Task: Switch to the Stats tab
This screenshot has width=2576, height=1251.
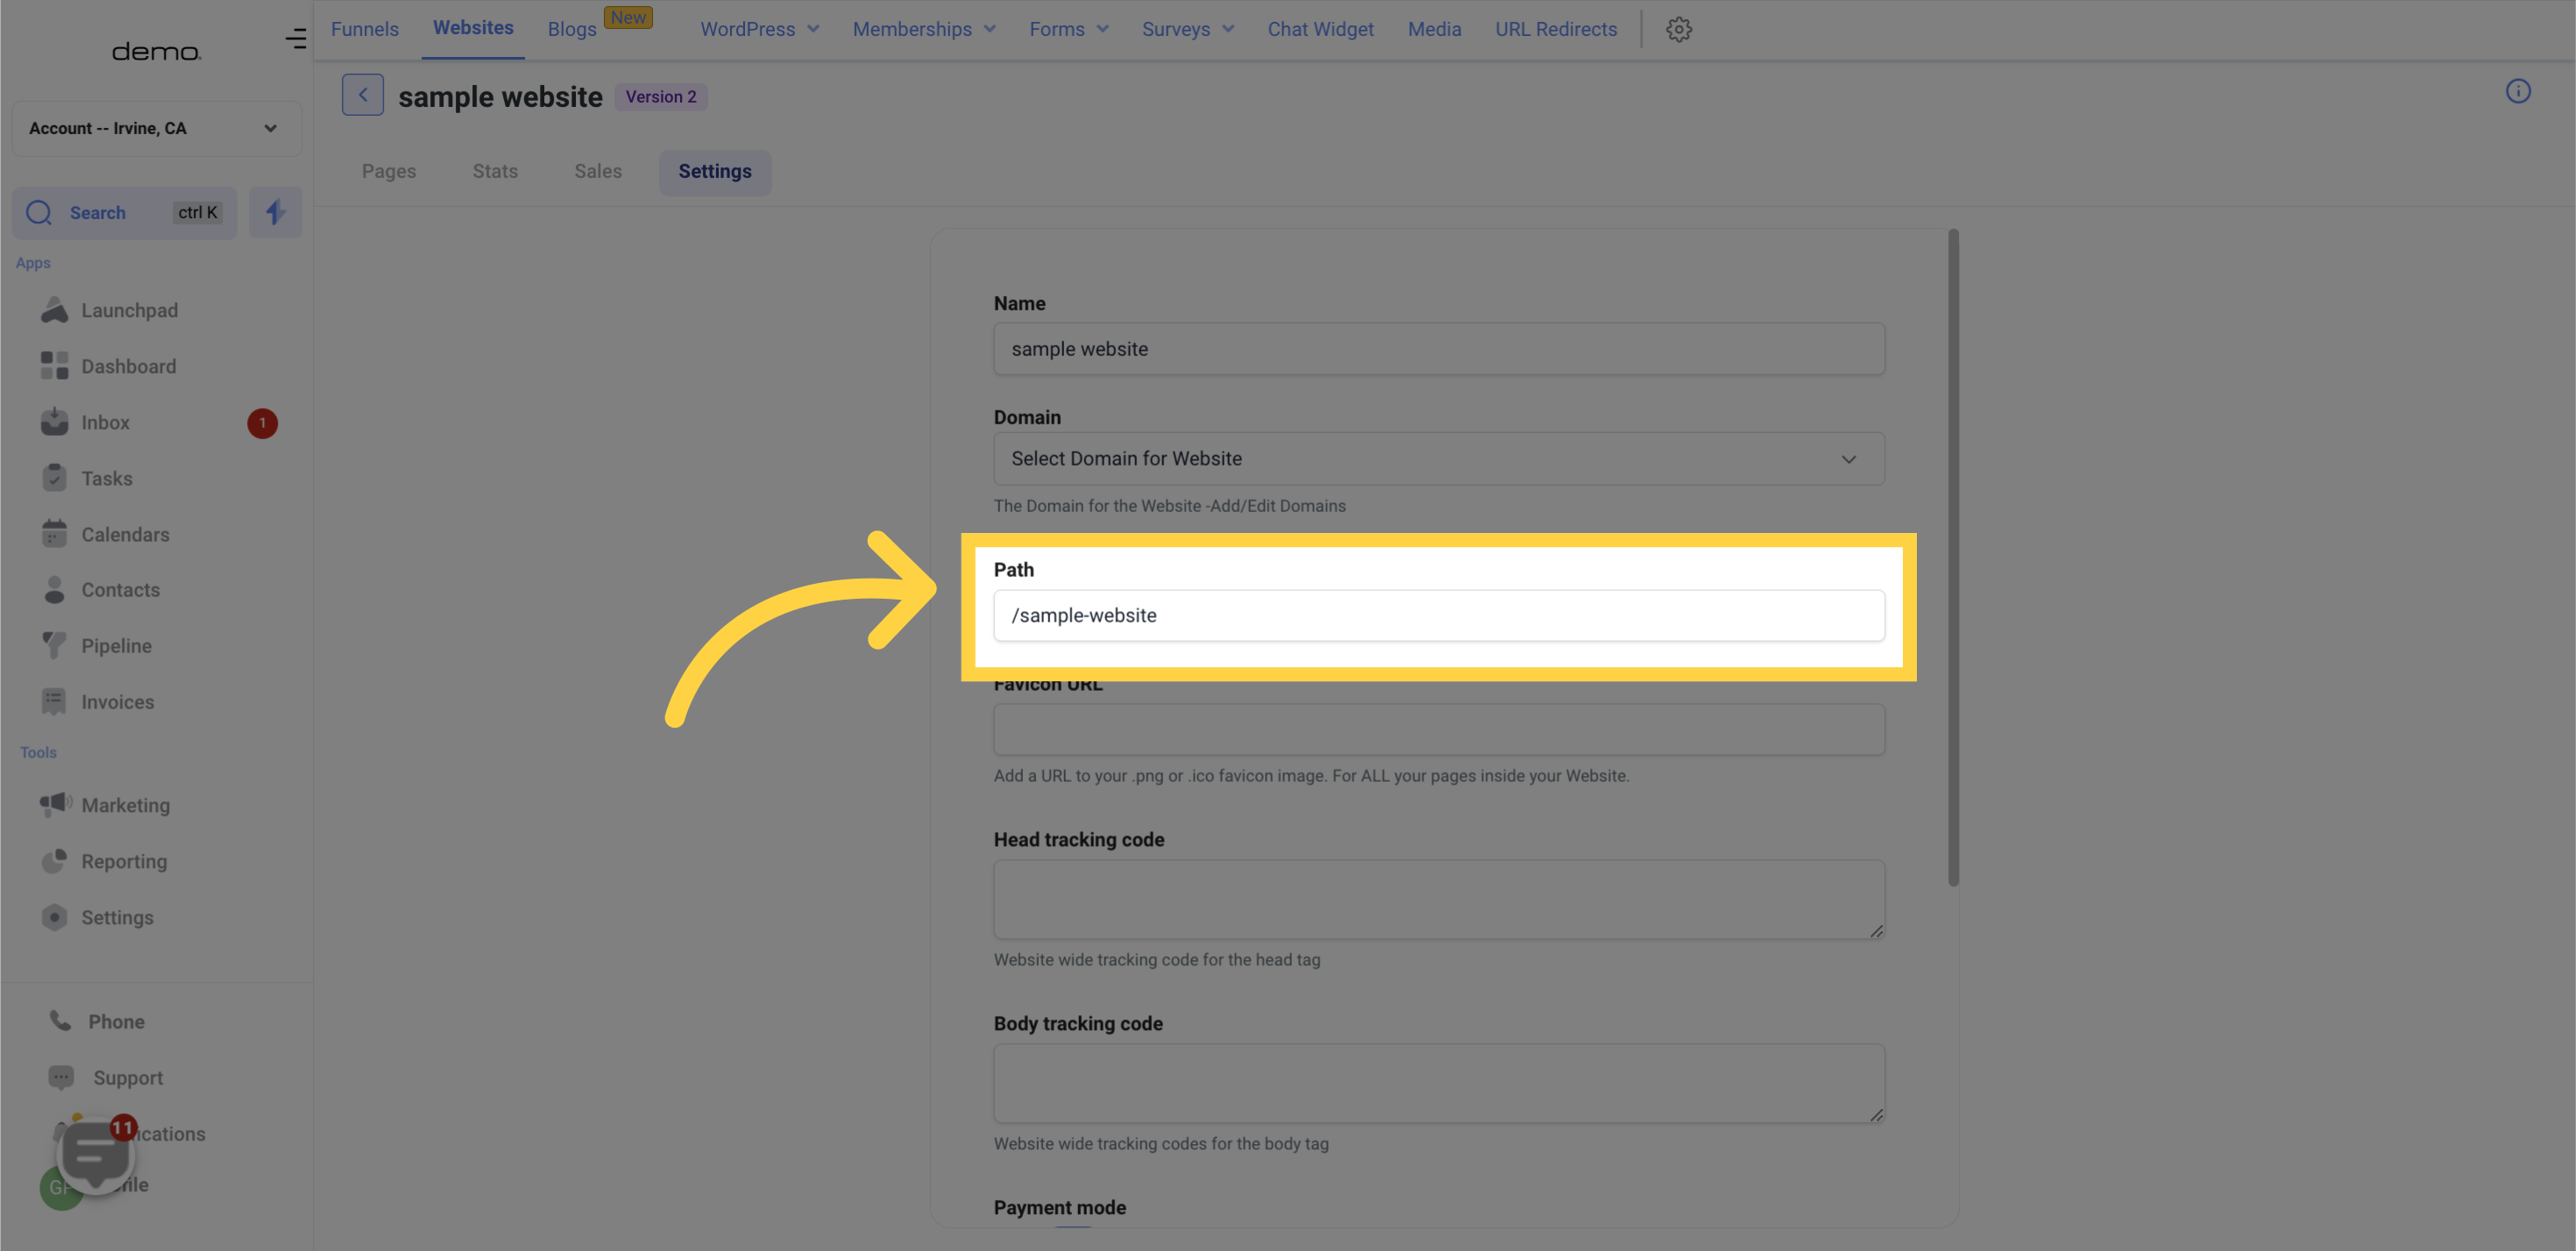Action: click(494, 171)
